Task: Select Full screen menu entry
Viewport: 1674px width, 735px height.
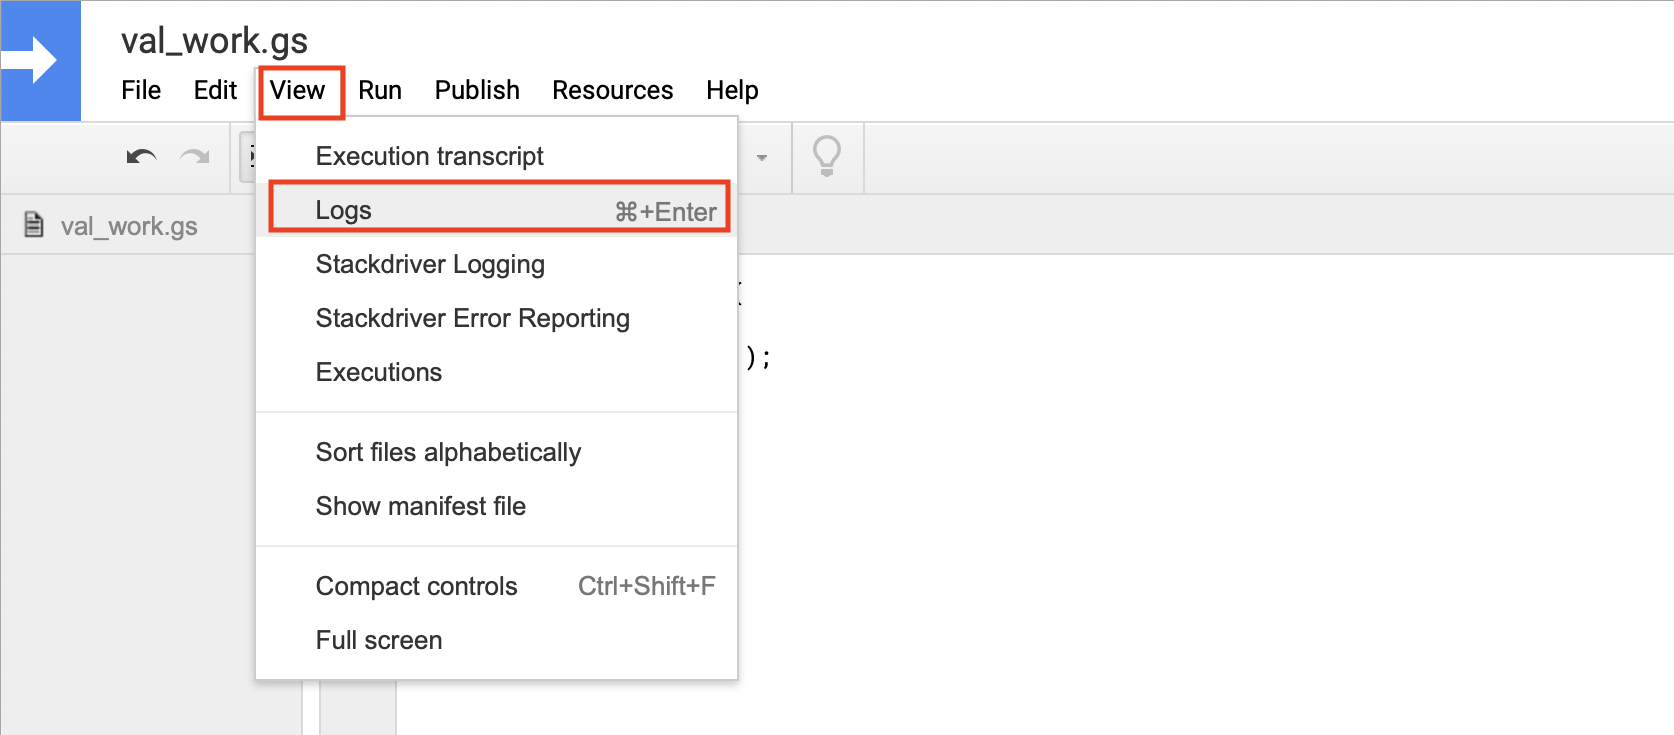Action: tap(497, 640)
